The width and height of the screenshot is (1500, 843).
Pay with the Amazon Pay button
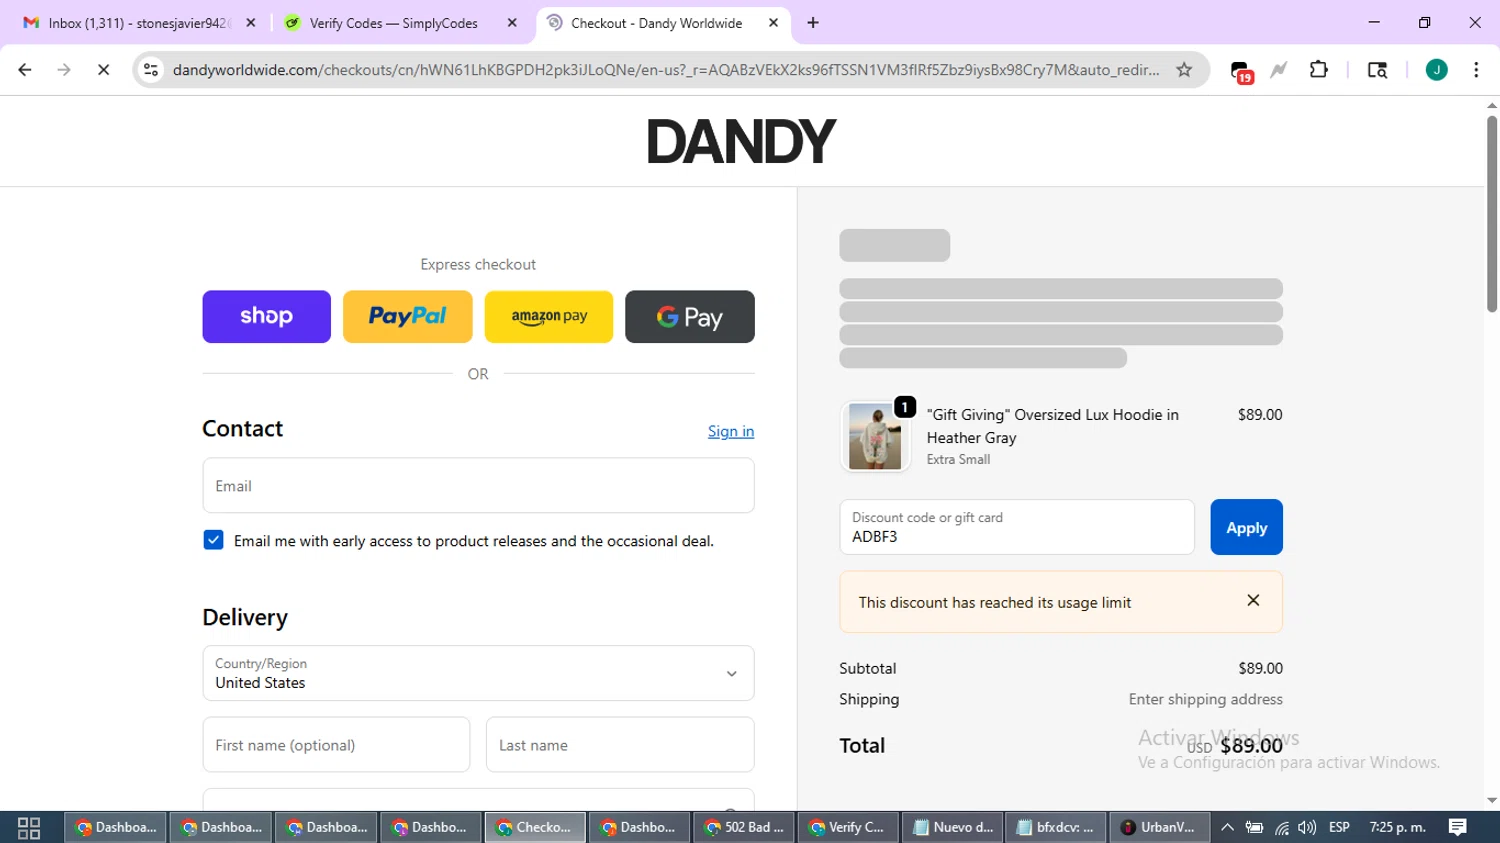pyautogui.click(x=549, y=317)
